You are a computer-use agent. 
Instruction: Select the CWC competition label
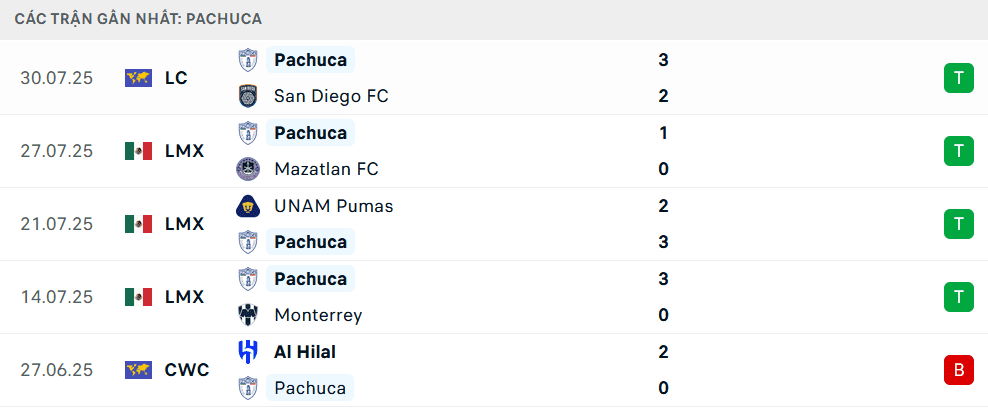pos(187,370)
